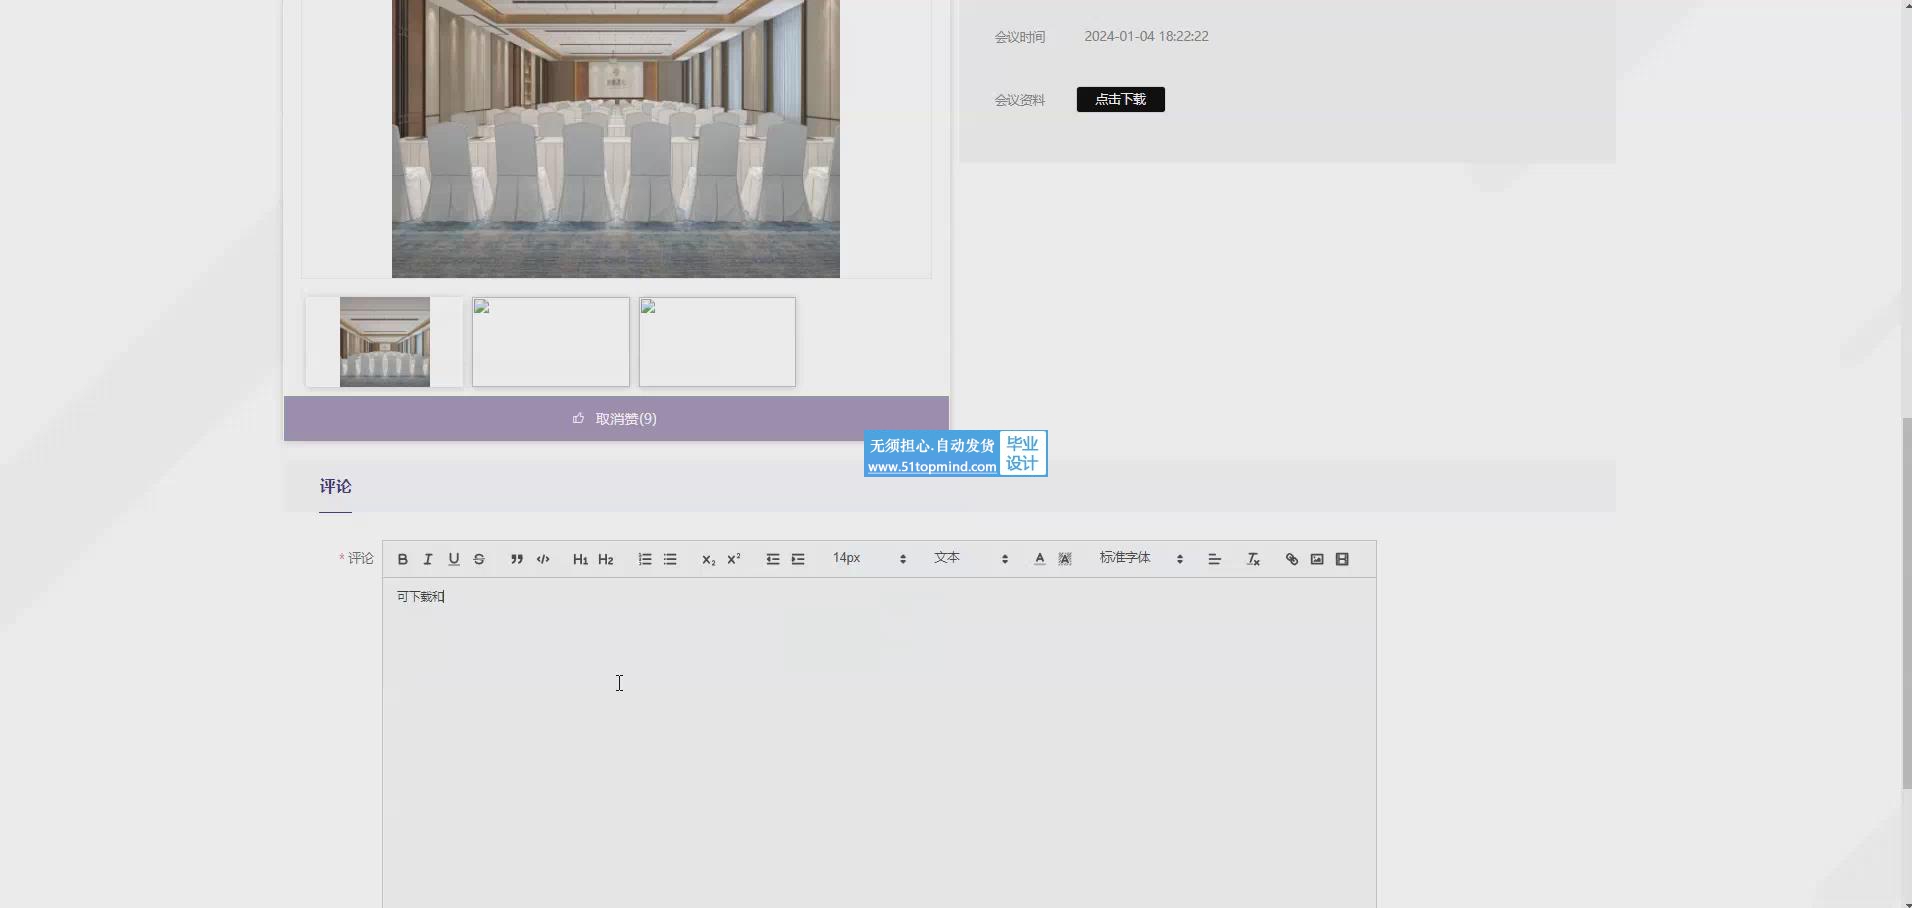Select the first conference room thumbnail
This screenshot has width=1912, height=908.
click(384, 342)
